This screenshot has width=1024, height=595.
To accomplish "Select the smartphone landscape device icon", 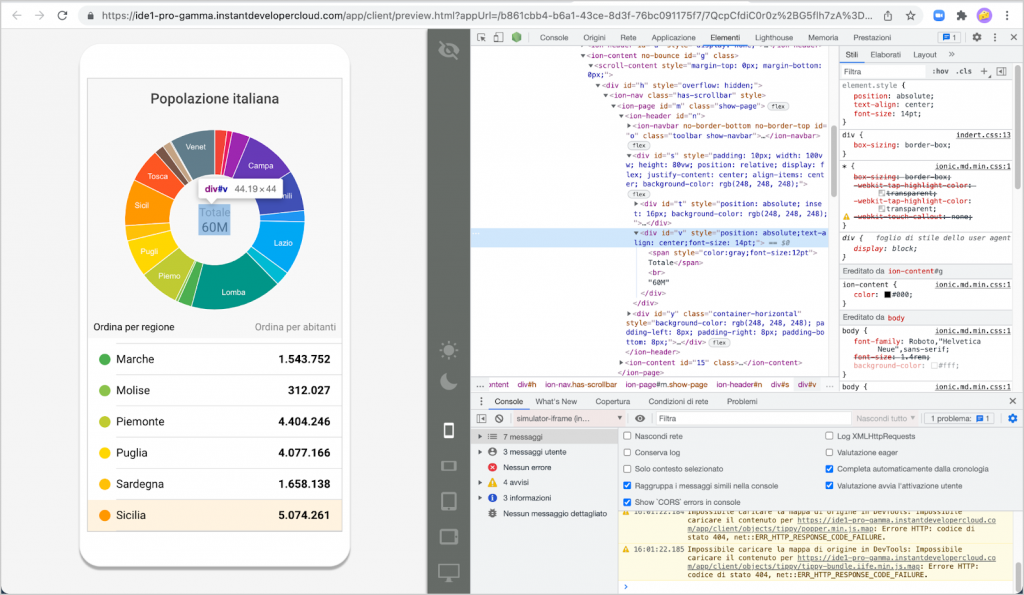I will point(449,466).
